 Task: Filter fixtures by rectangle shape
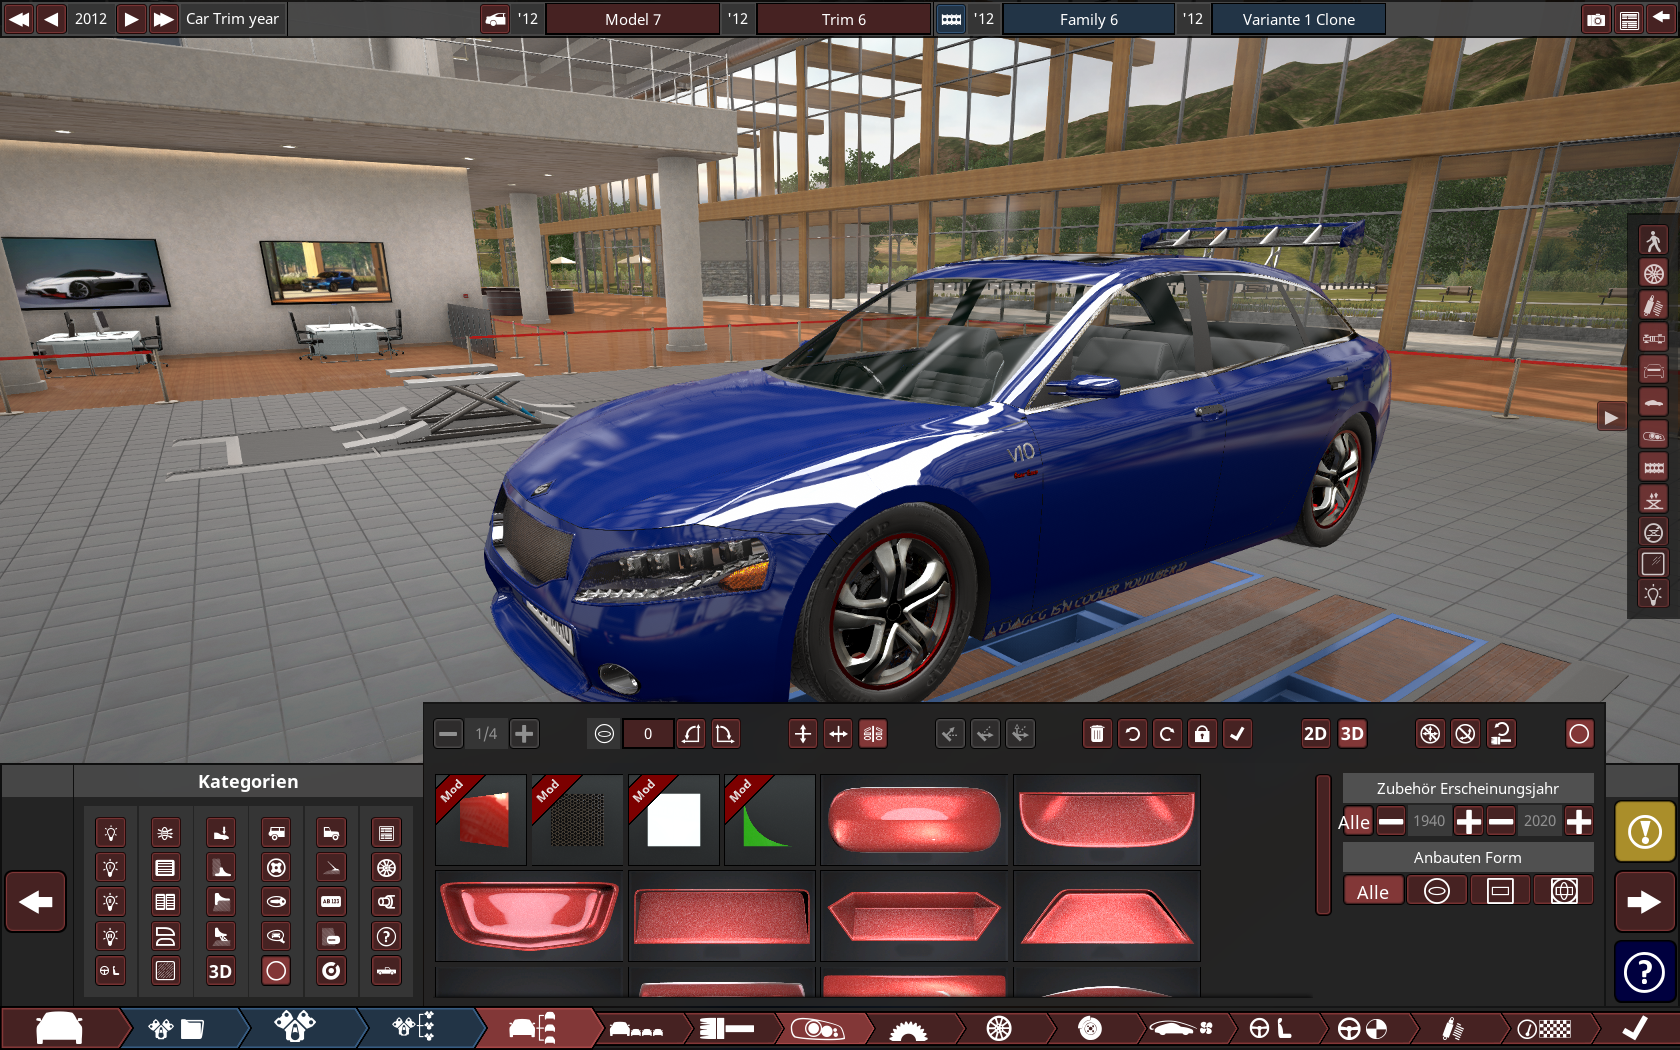click(1500, 891)
